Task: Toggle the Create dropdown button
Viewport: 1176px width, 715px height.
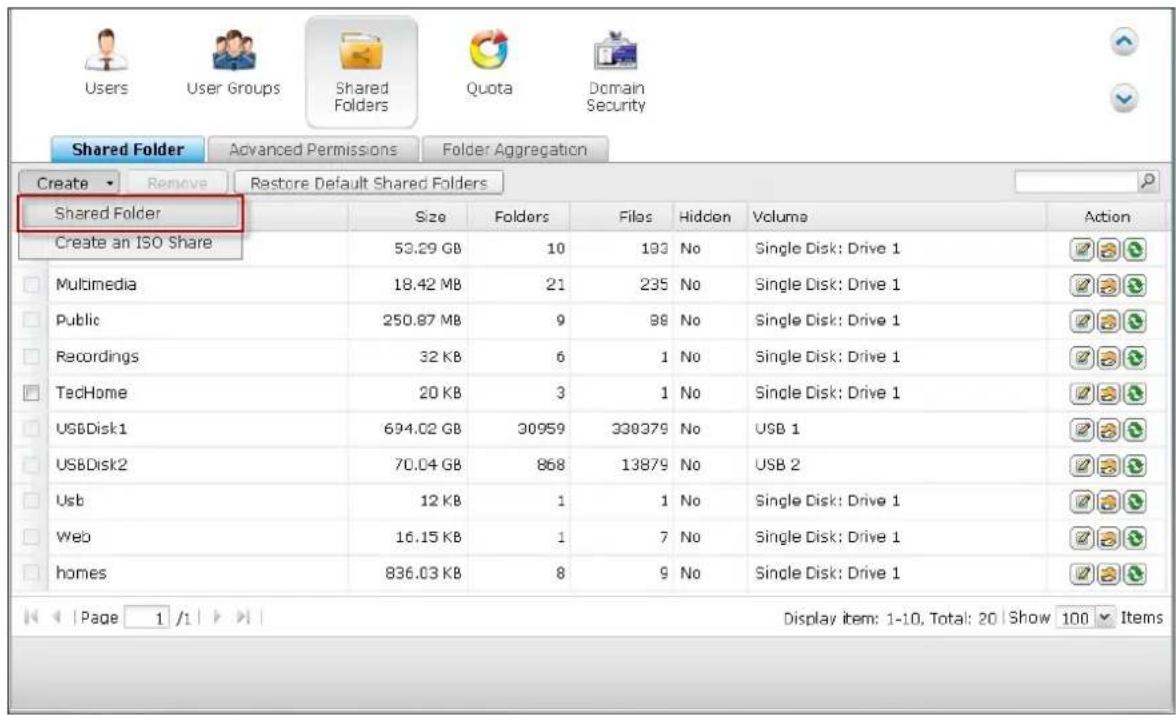Action: click(69, 183)
